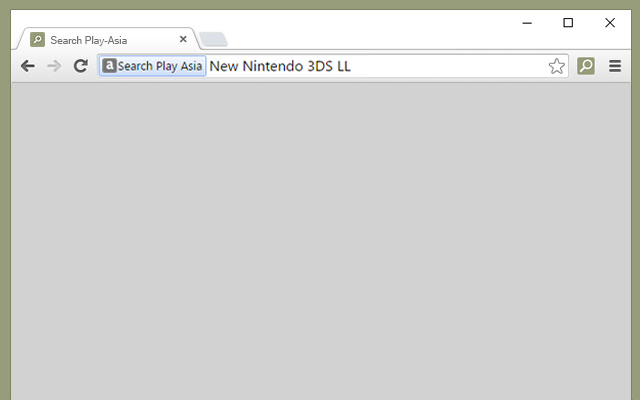Screen dimensions: 640x400
Task: Focus the address bar text New Nintendo 3DS LL
Action: pyautogui.click(x=280, y=66)
